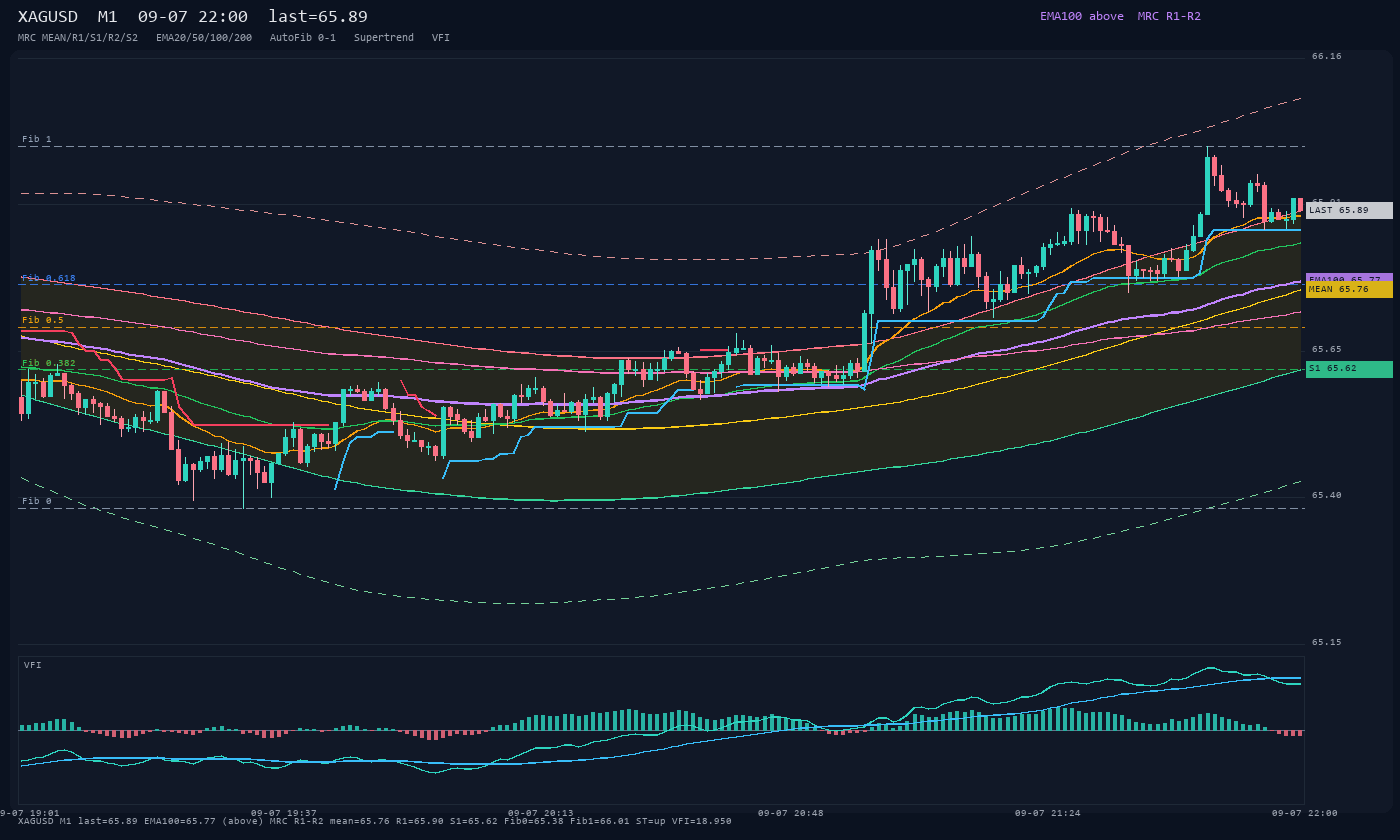Click "VFI=18.950" in bottom status line
The width and height of the screenshot is (1400, 840).
pyautogui.click(x=702, y=821)
